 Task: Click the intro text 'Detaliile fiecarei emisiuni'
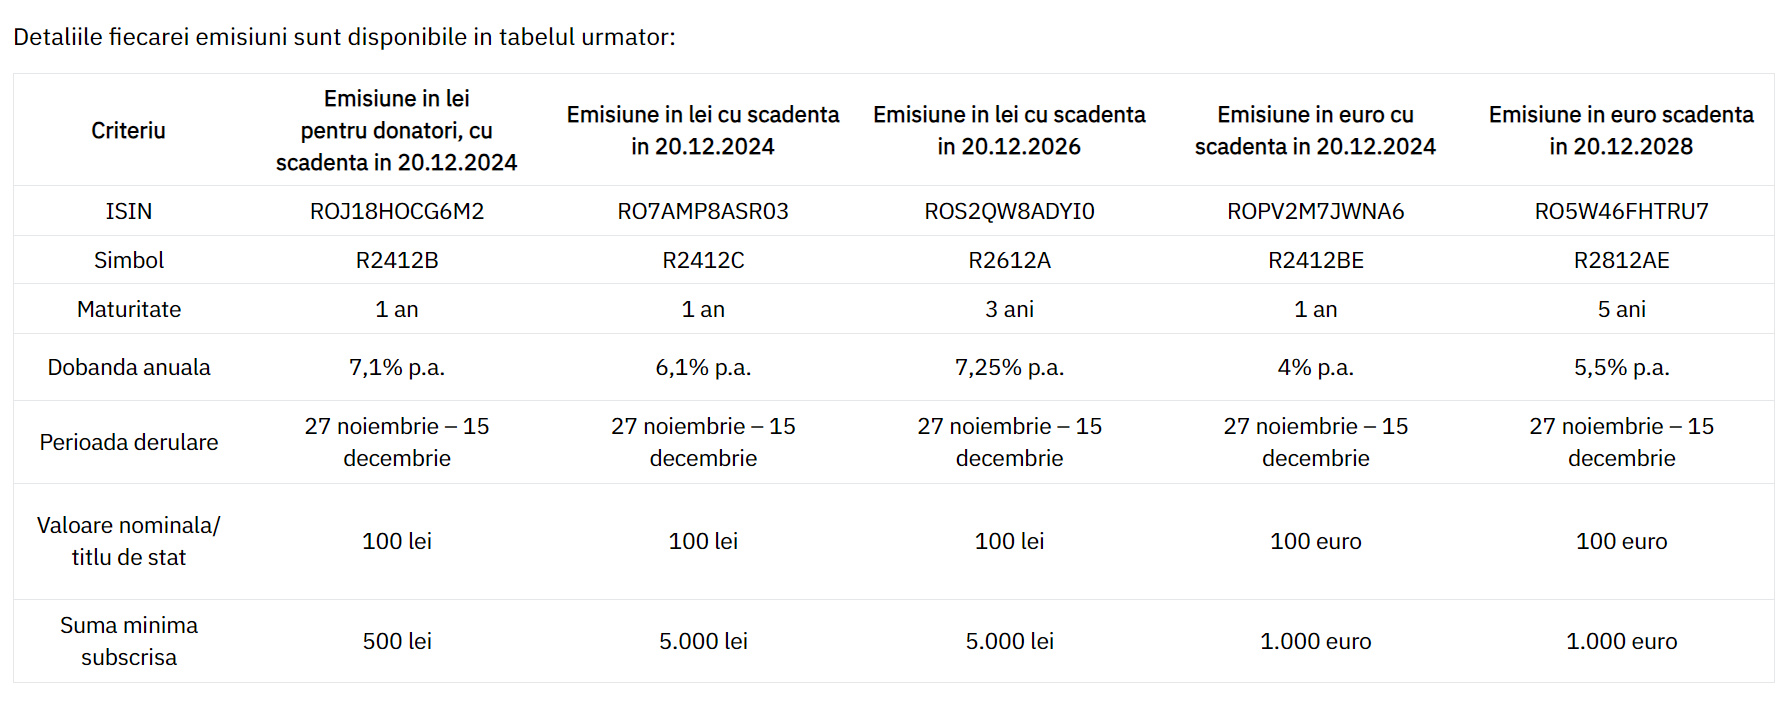pyautogui.click(x=145, y=37)
